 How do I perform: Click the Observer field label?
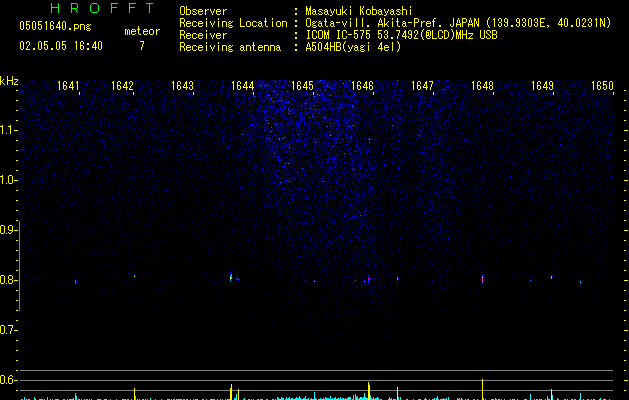coord(203,11)
